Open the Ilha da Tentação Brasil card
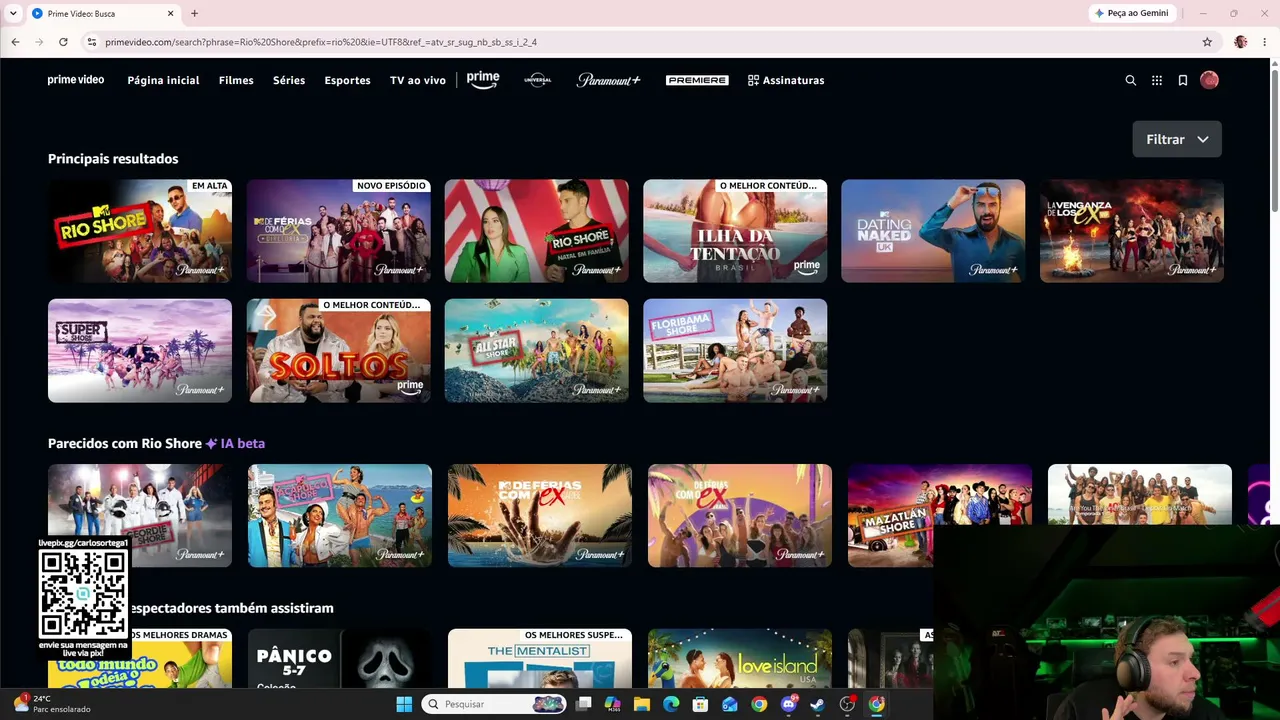Image resolution: width=1280 pixels, height=720 pixels. 735,231
